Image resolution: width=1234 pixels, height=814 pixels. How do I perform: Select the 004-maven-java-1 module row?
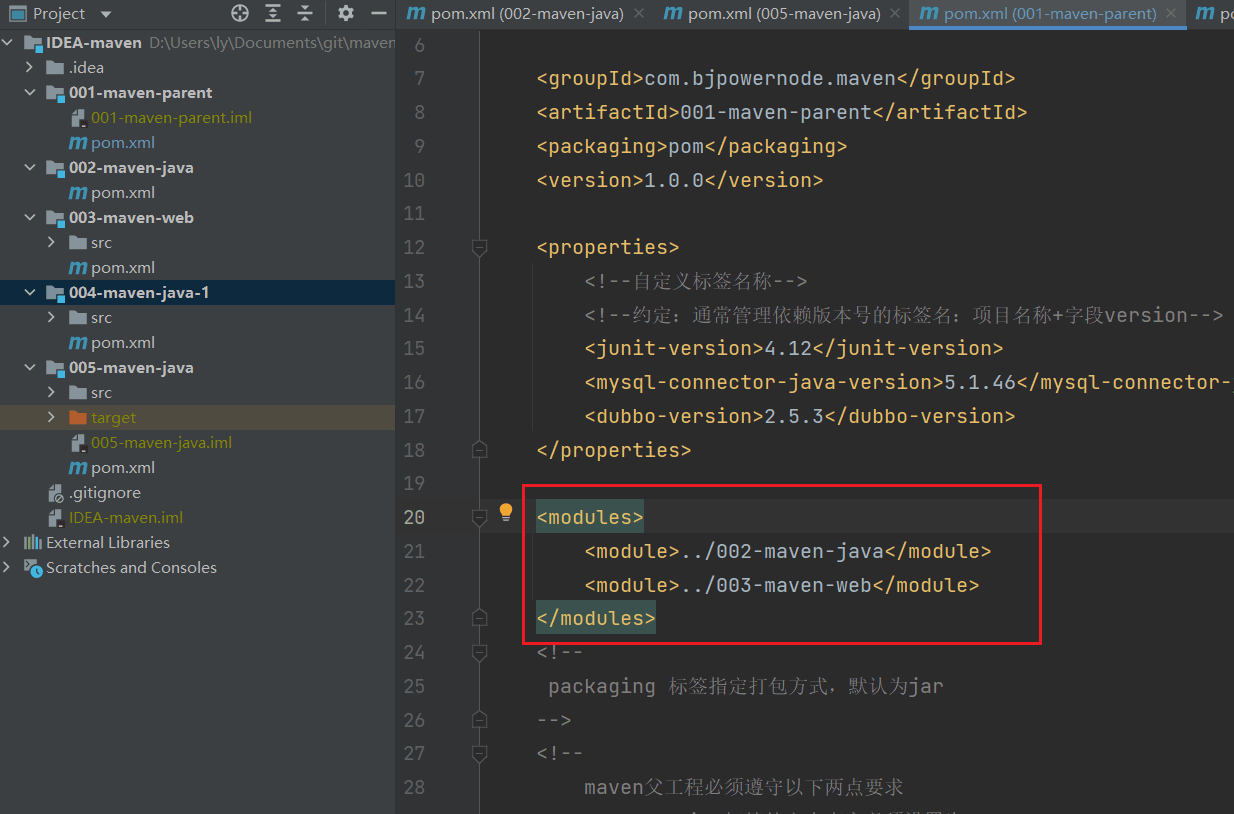(x=197, y=293)
